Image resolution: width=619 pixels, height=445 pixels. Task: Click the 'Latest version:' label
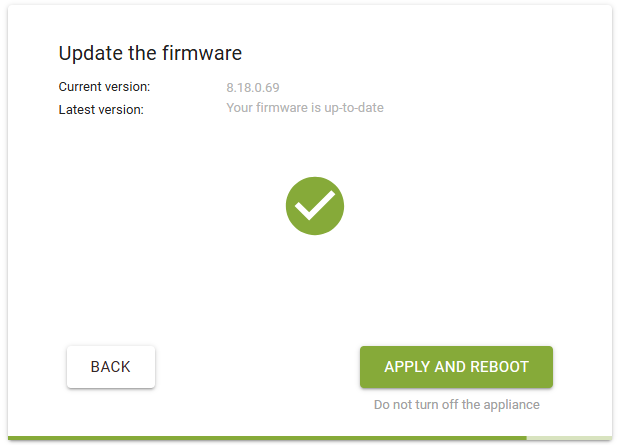[101, 109]
